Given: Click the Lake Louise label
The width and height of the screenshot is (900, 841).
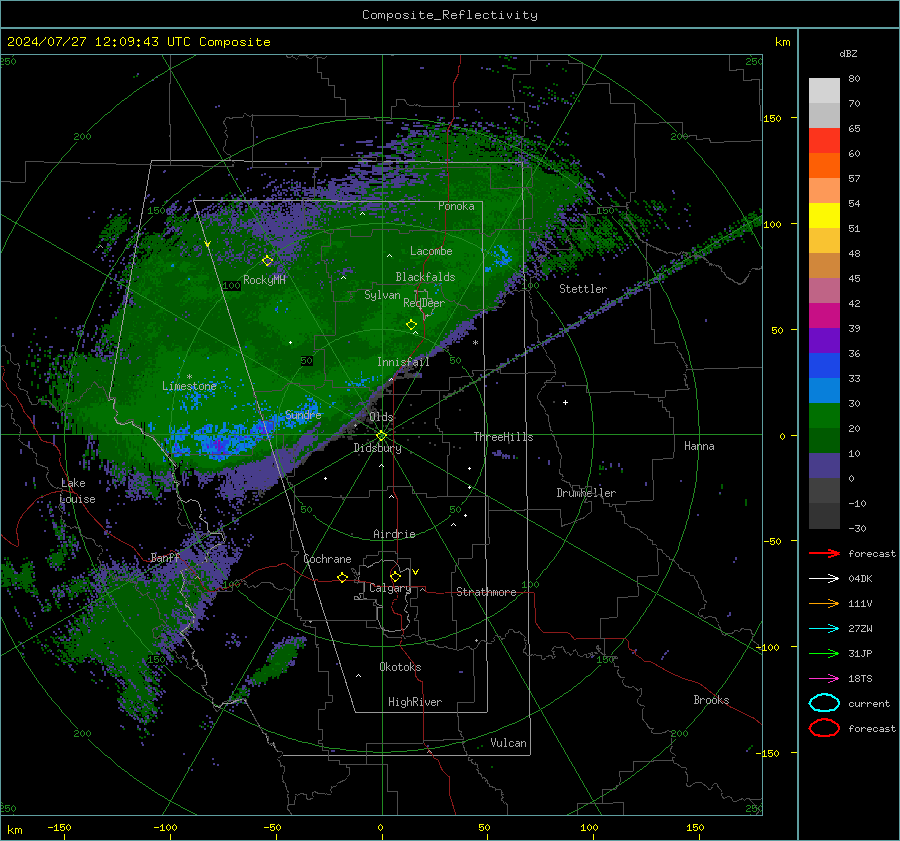Looking at the screenshot, I should pyautogui.click(x=77, y=491).
